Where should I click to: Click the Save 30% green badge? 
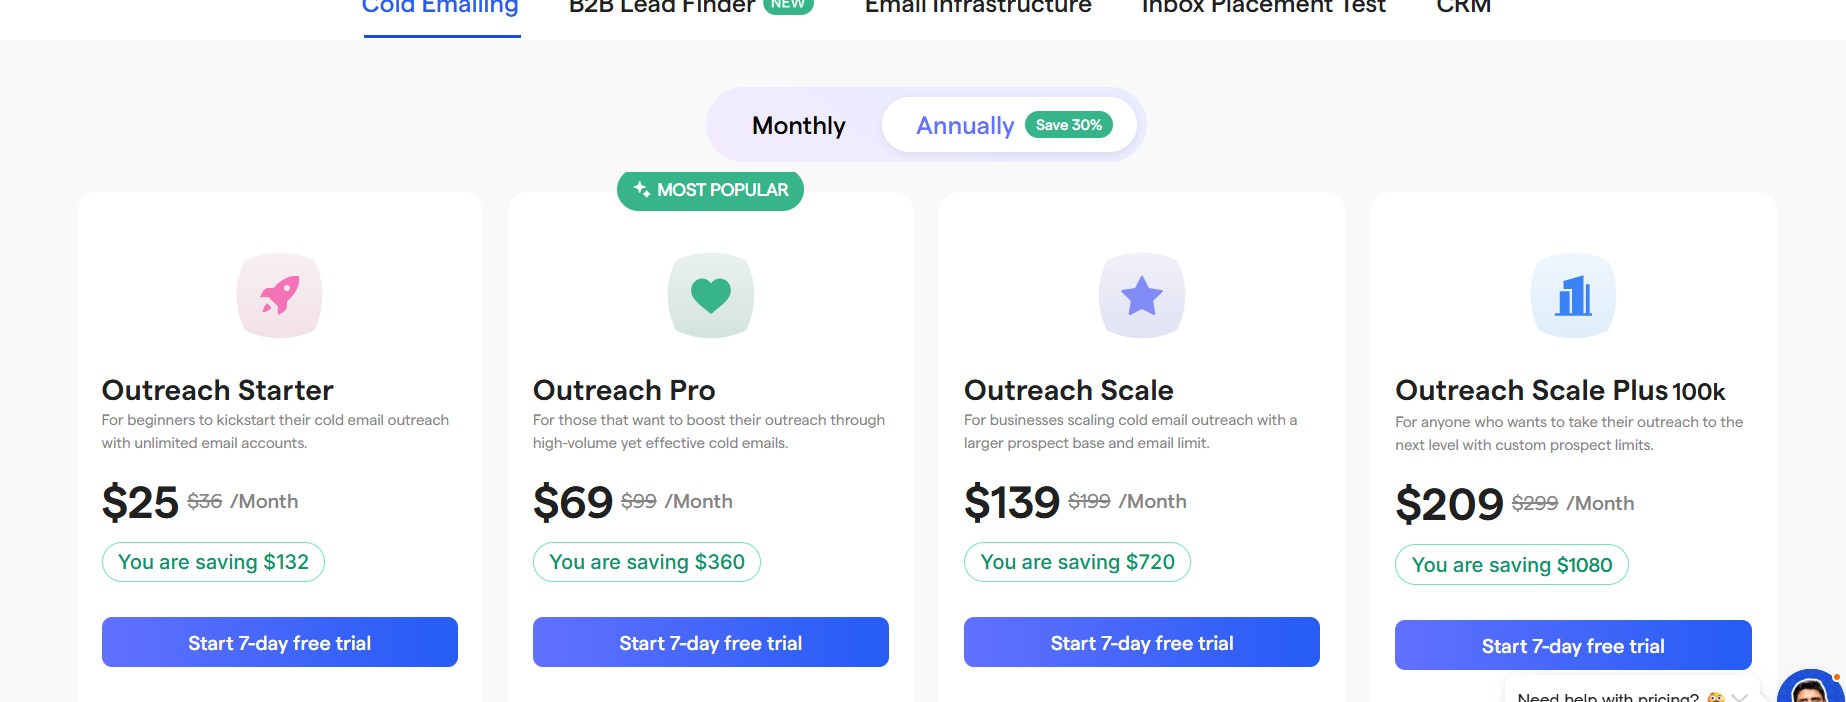[1068, 125]
